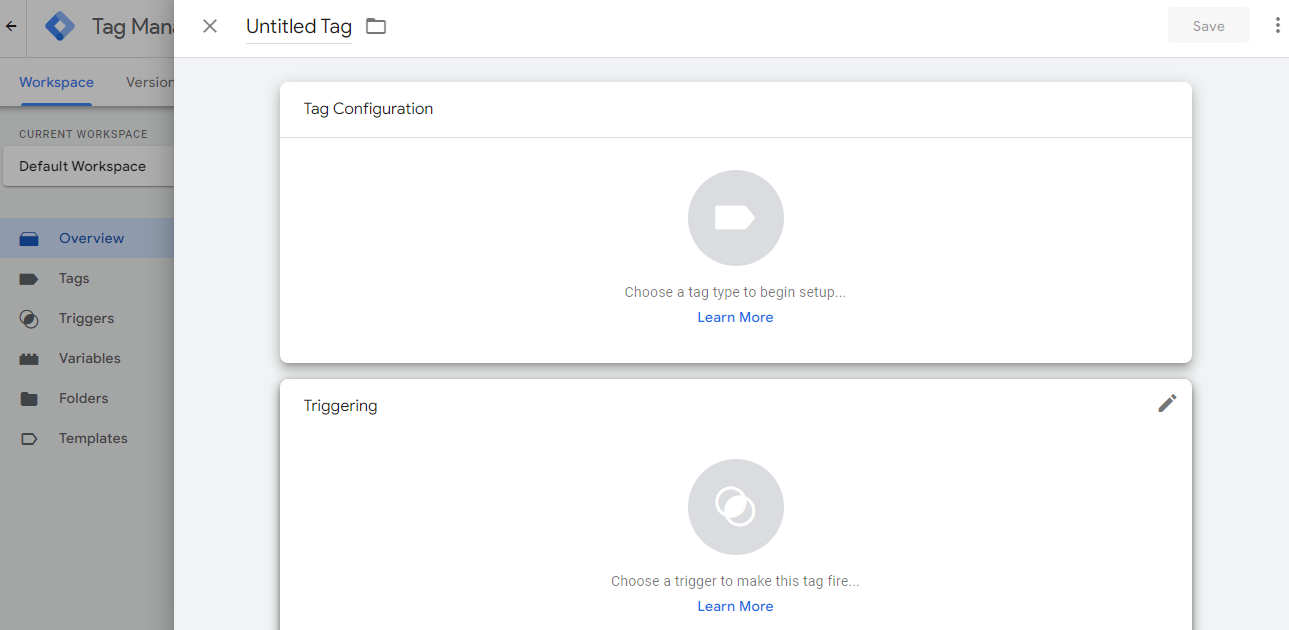Open Templates in the left navigation
This screenshot has width=1289, height=630.
pos(93,438)
